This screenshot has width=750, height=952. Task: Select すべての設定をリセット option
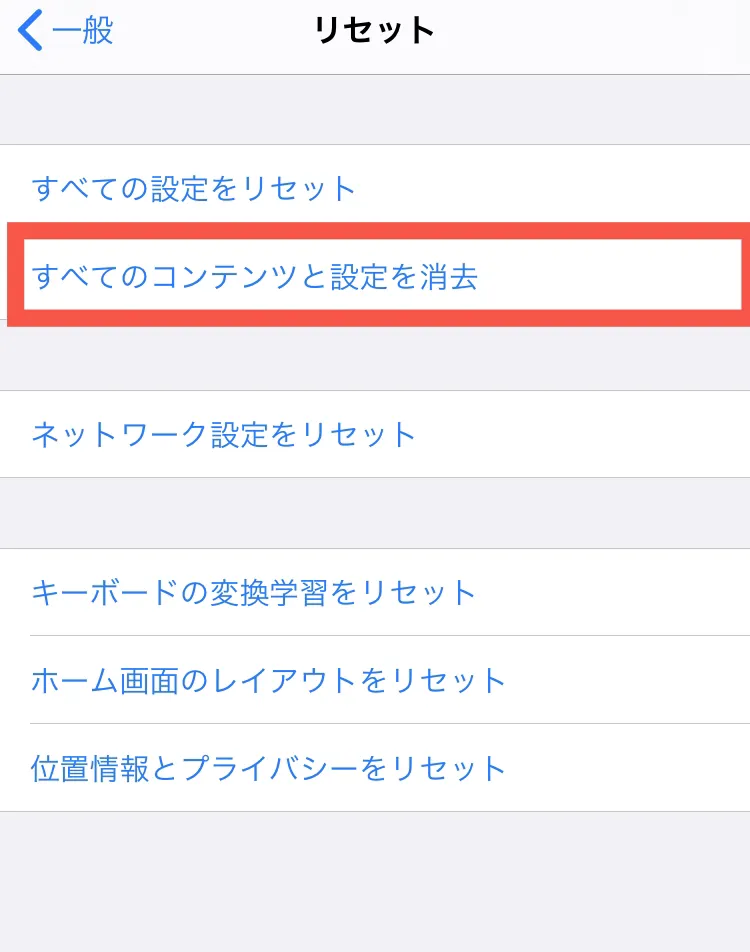tap(194, 188)
